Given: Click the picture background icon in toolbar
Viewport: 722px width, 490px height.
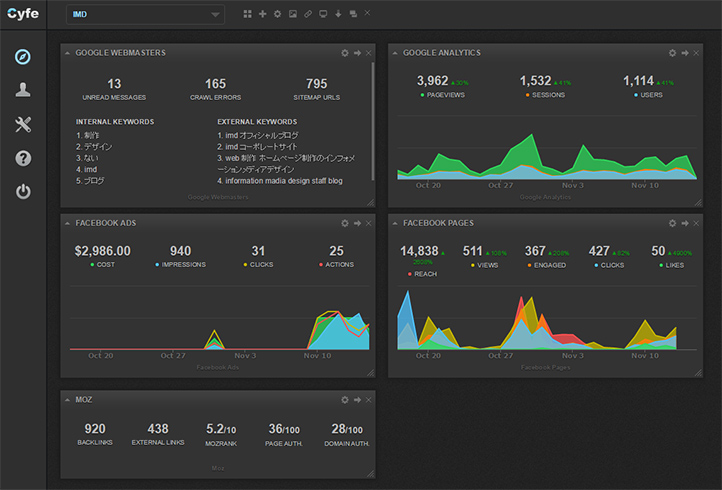Looking at the screenshot, I should (x=293, y=14).
